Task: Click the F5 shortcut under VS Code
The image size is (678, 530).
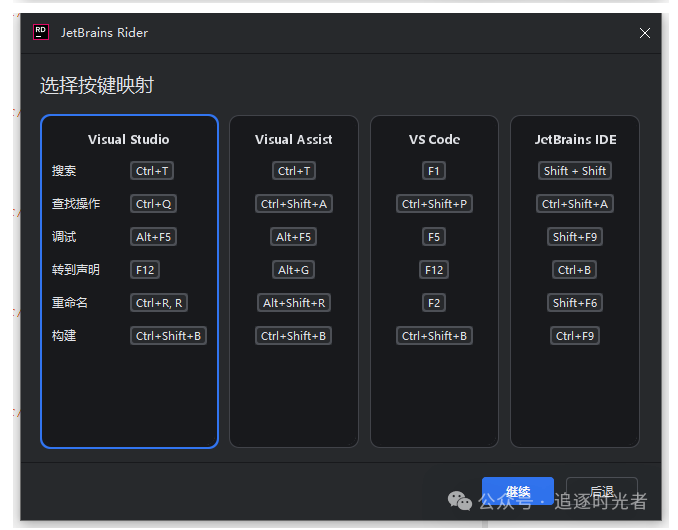Action: coord(434,237)
